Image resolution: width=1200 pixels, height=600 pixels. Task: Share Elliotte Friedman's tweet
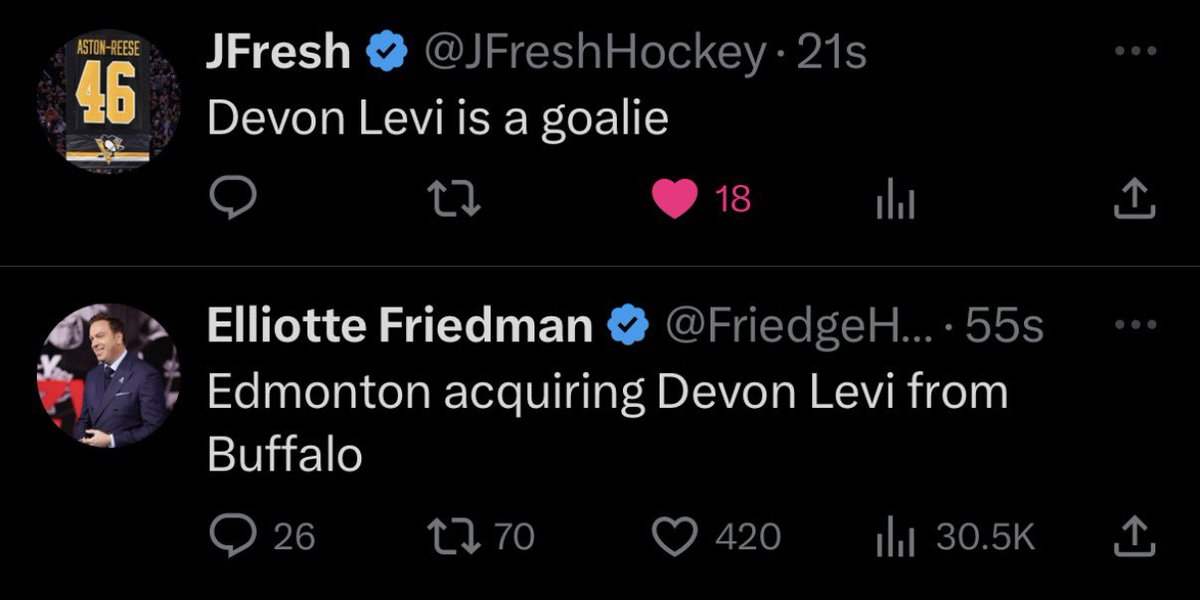click(1134, 537)
